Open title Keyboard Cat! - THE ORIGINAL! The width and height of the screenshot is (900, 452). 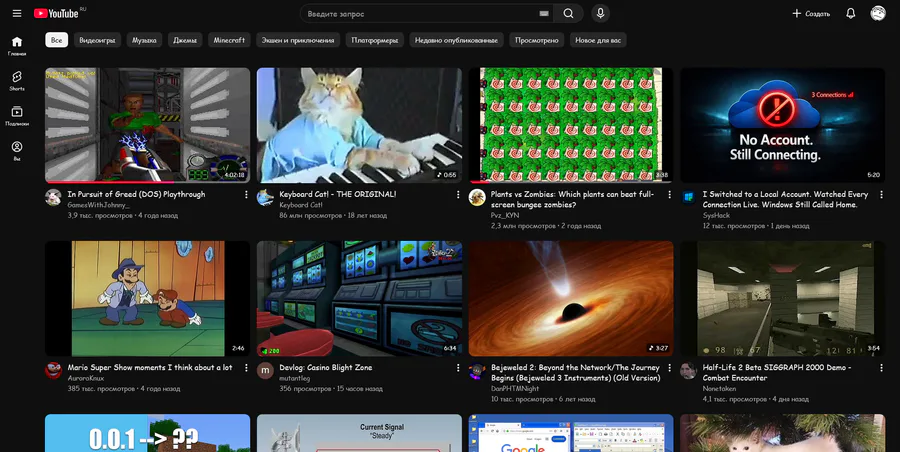pos(338,194)
